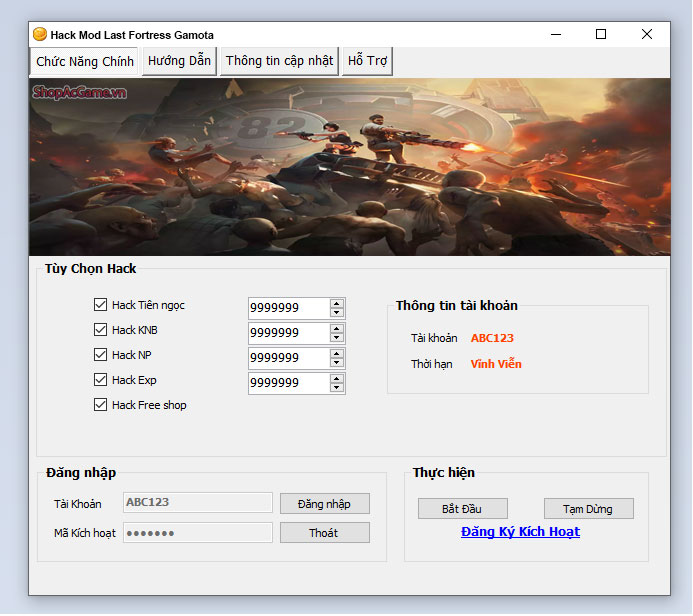Screen dimensions: 693x616
Task: Select the Hỗ Trợ tab
Action: click(x=367, y=61)
